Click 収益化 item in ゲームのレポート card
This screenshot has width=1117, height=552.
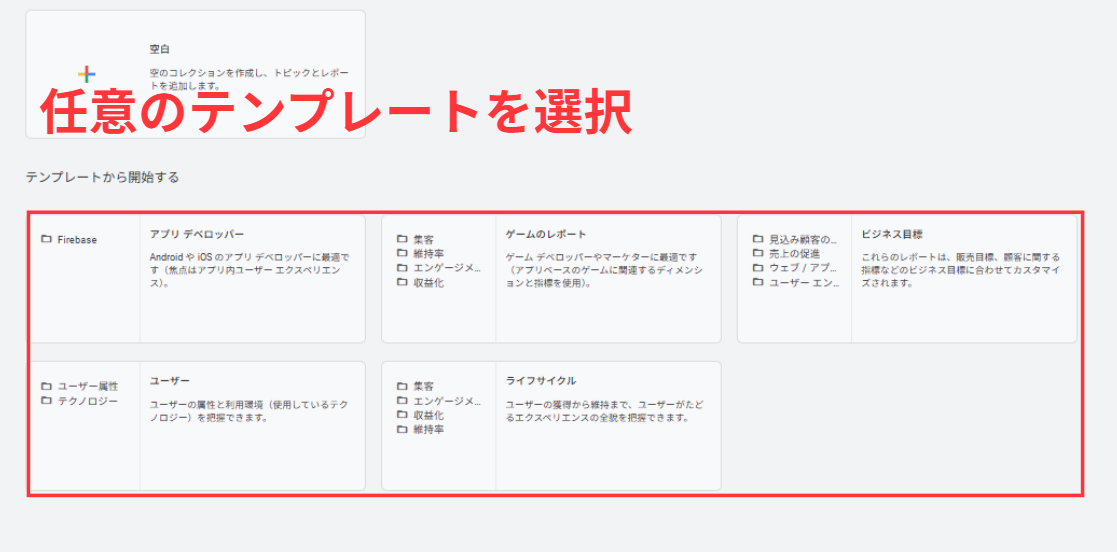428,283
